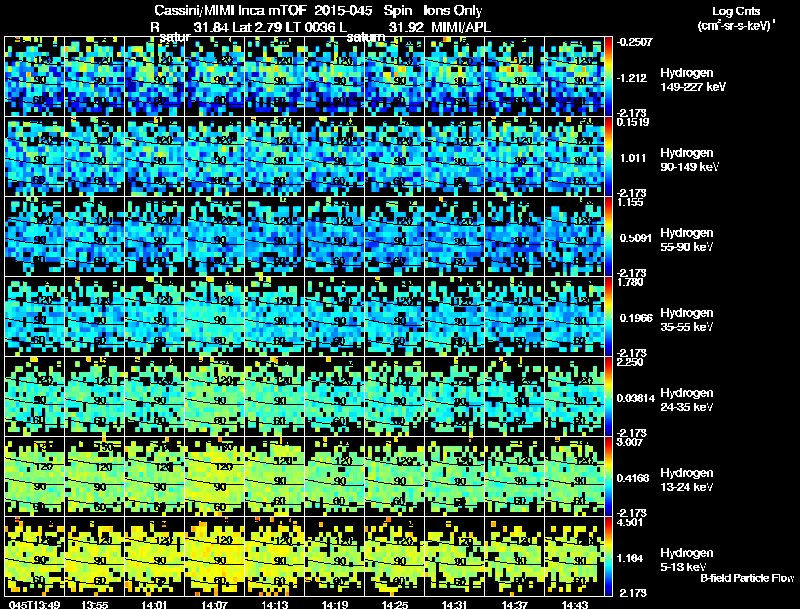Click the 1.011 colorbar value
Screen dimensions: 800x609
click(633, 158)
